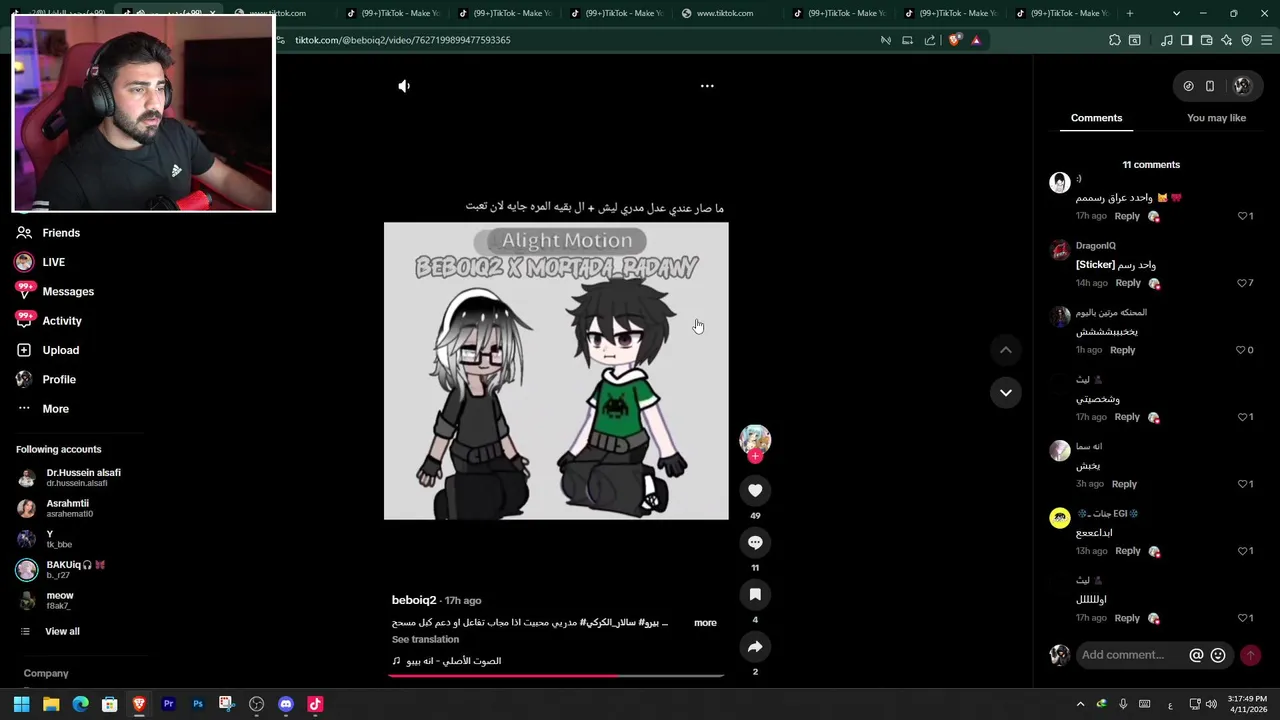
Task: Open the Brave Shields lion icon
Action: point(954,40)
